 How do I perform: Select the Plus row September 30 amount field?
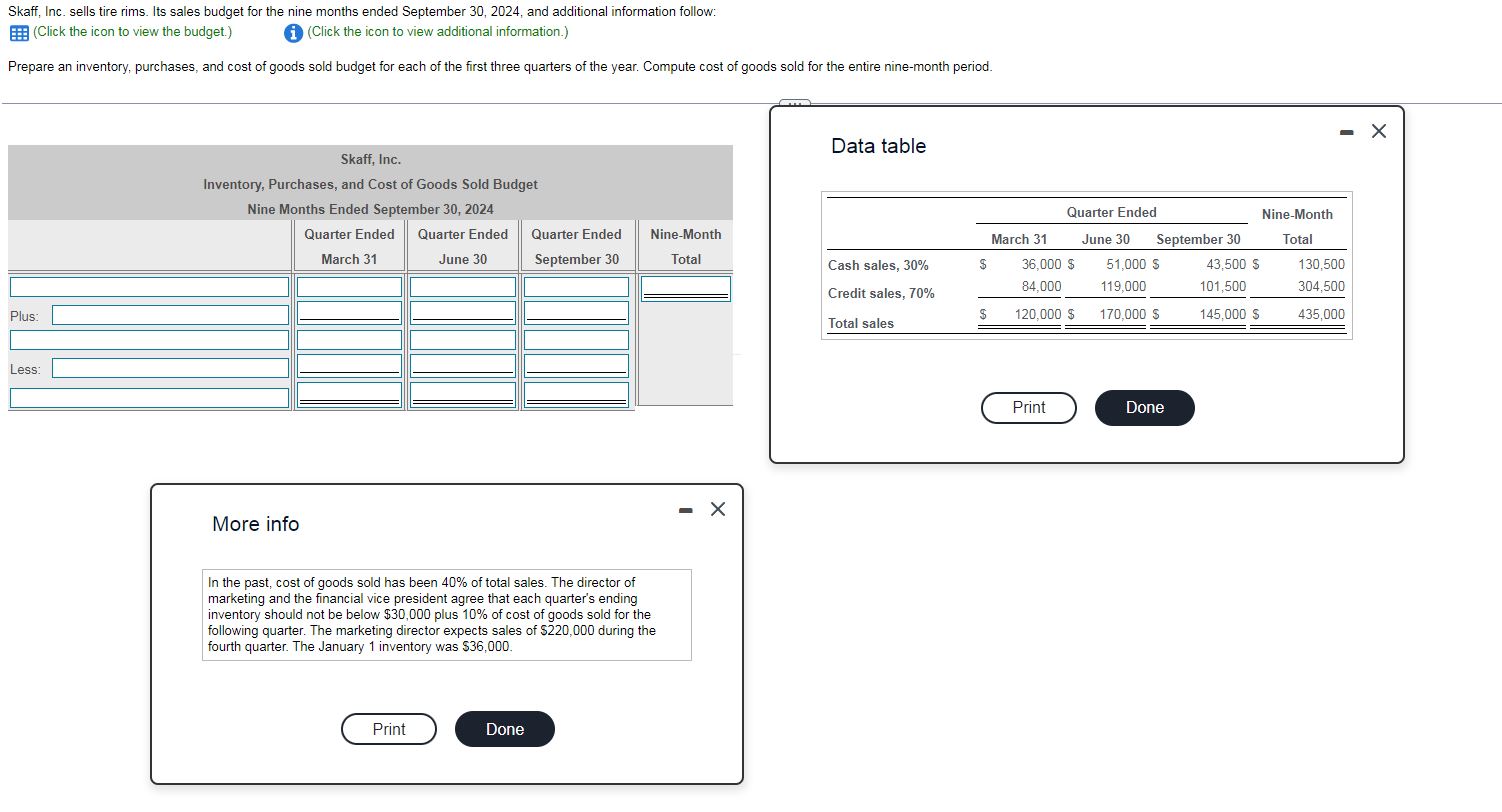[577, 312]
